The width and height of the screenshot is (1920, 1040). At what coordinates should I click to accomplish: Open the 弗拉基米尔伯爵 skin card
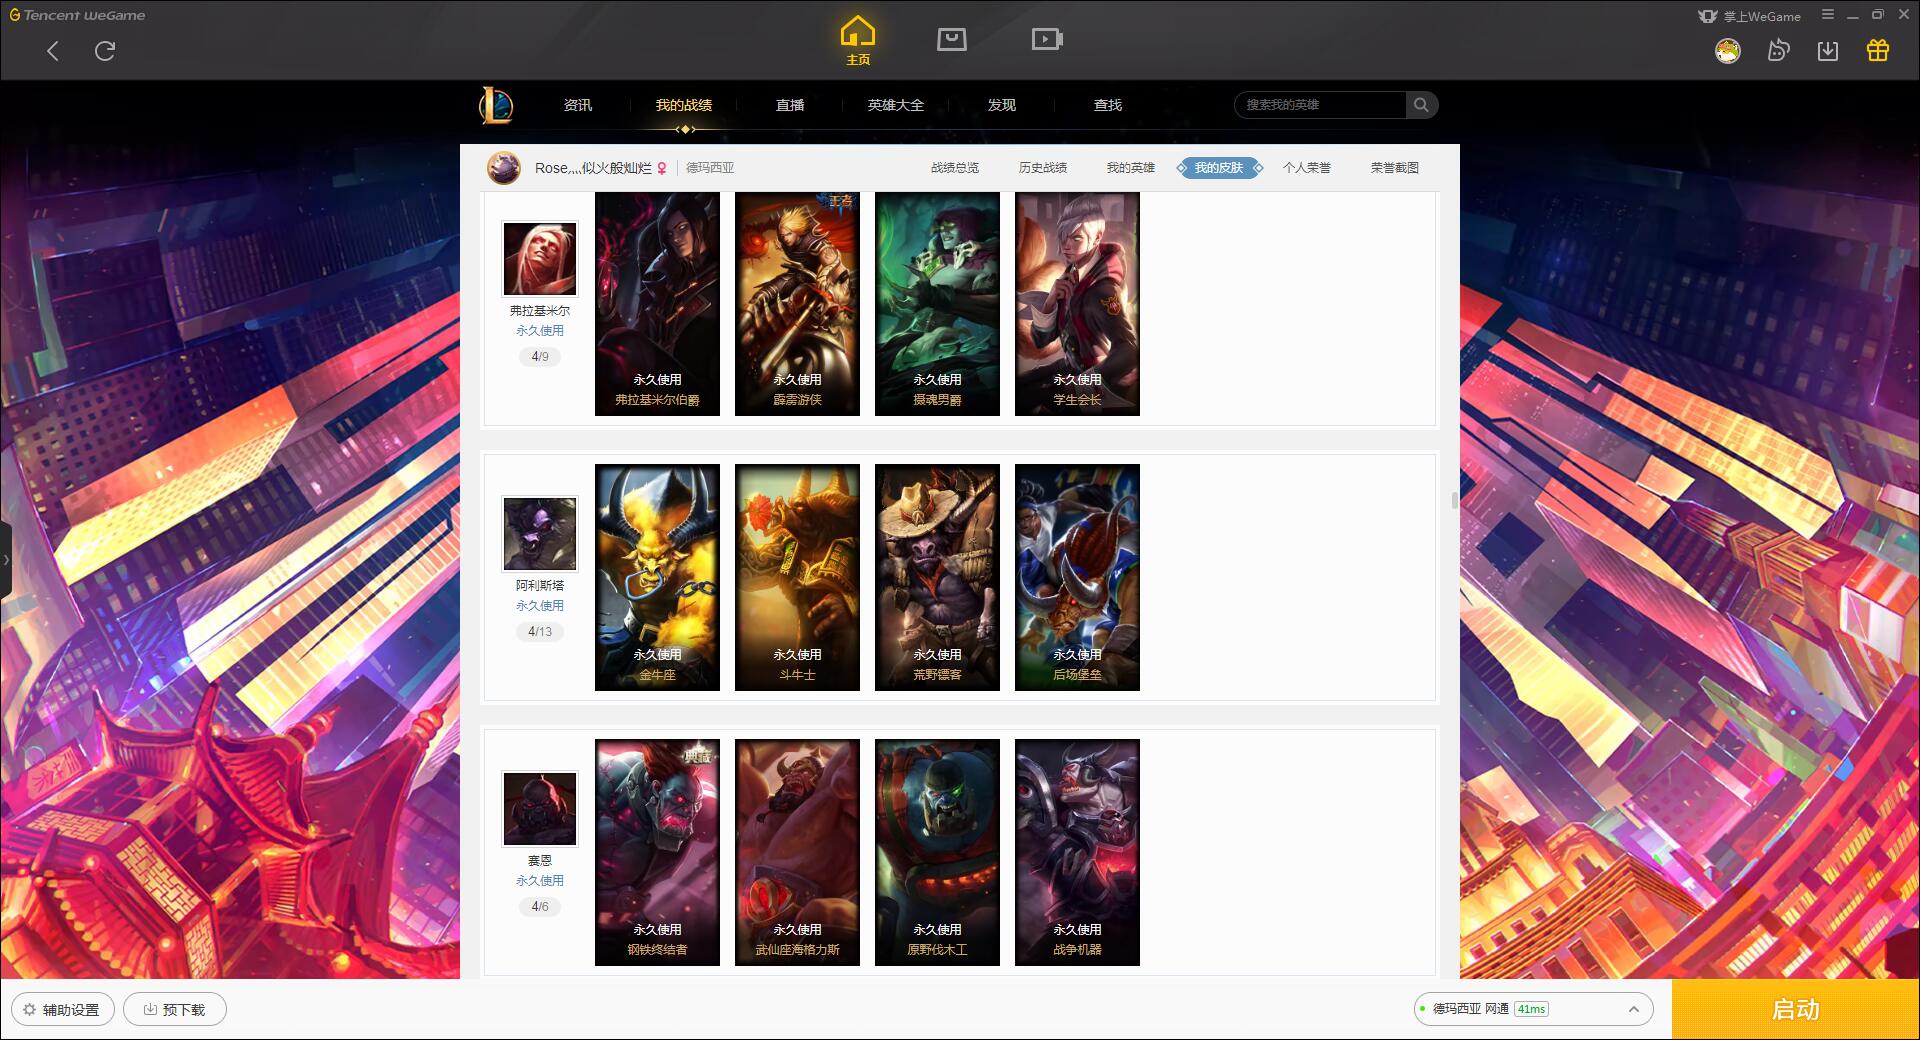click(657, 304)
